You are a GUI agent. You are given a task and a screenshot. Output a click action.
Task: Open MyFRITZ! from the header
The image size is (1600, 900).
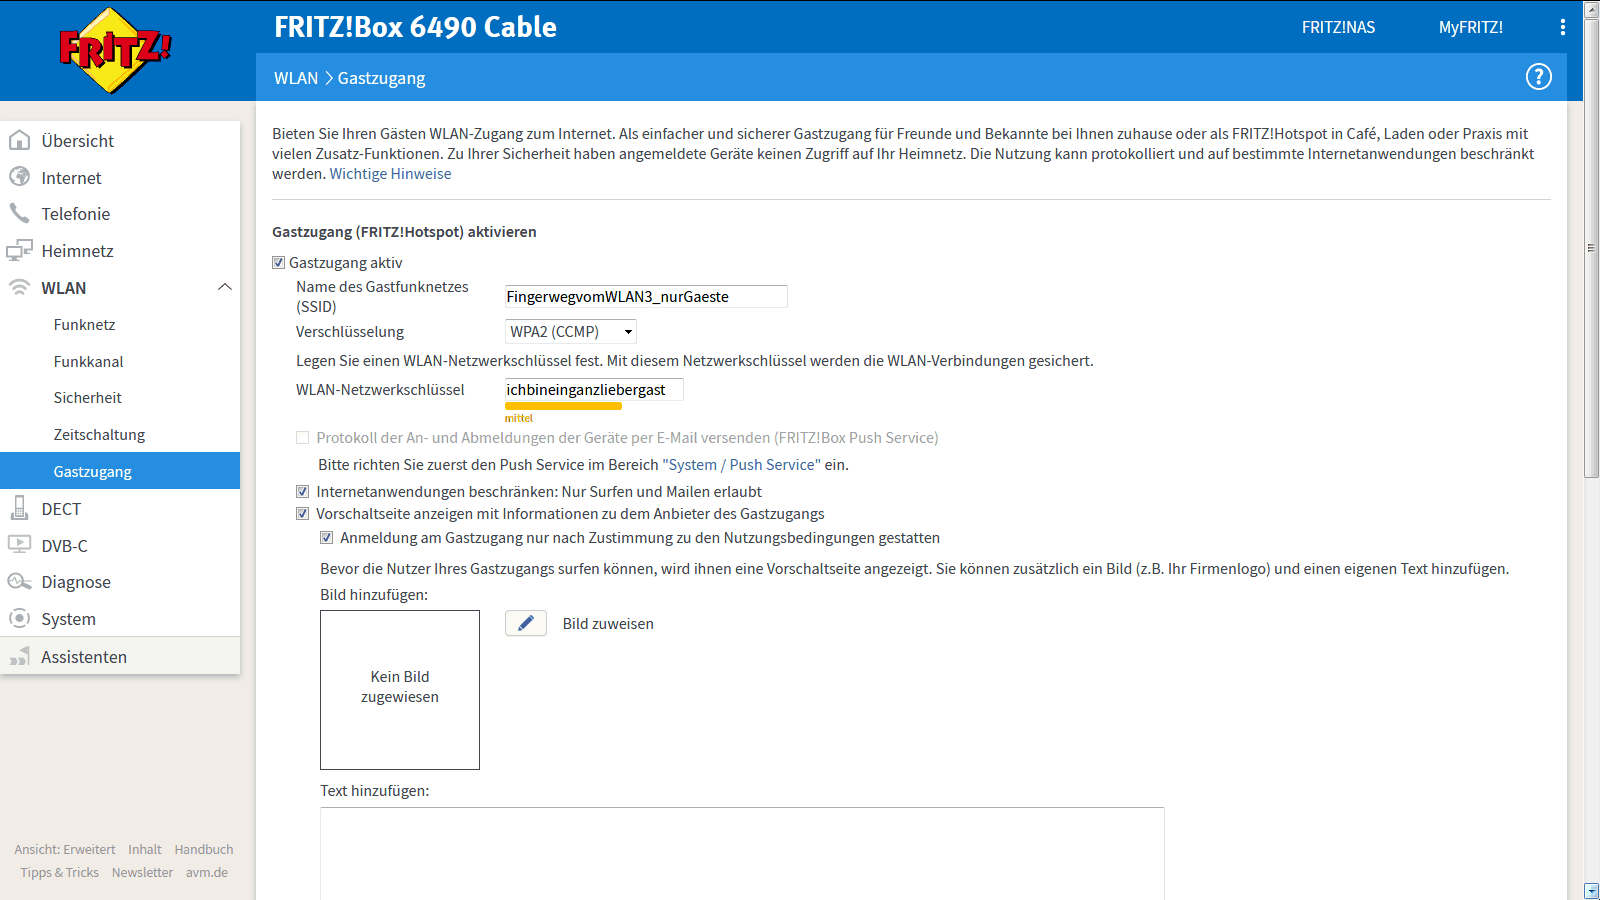click(x=1471, y=27)
